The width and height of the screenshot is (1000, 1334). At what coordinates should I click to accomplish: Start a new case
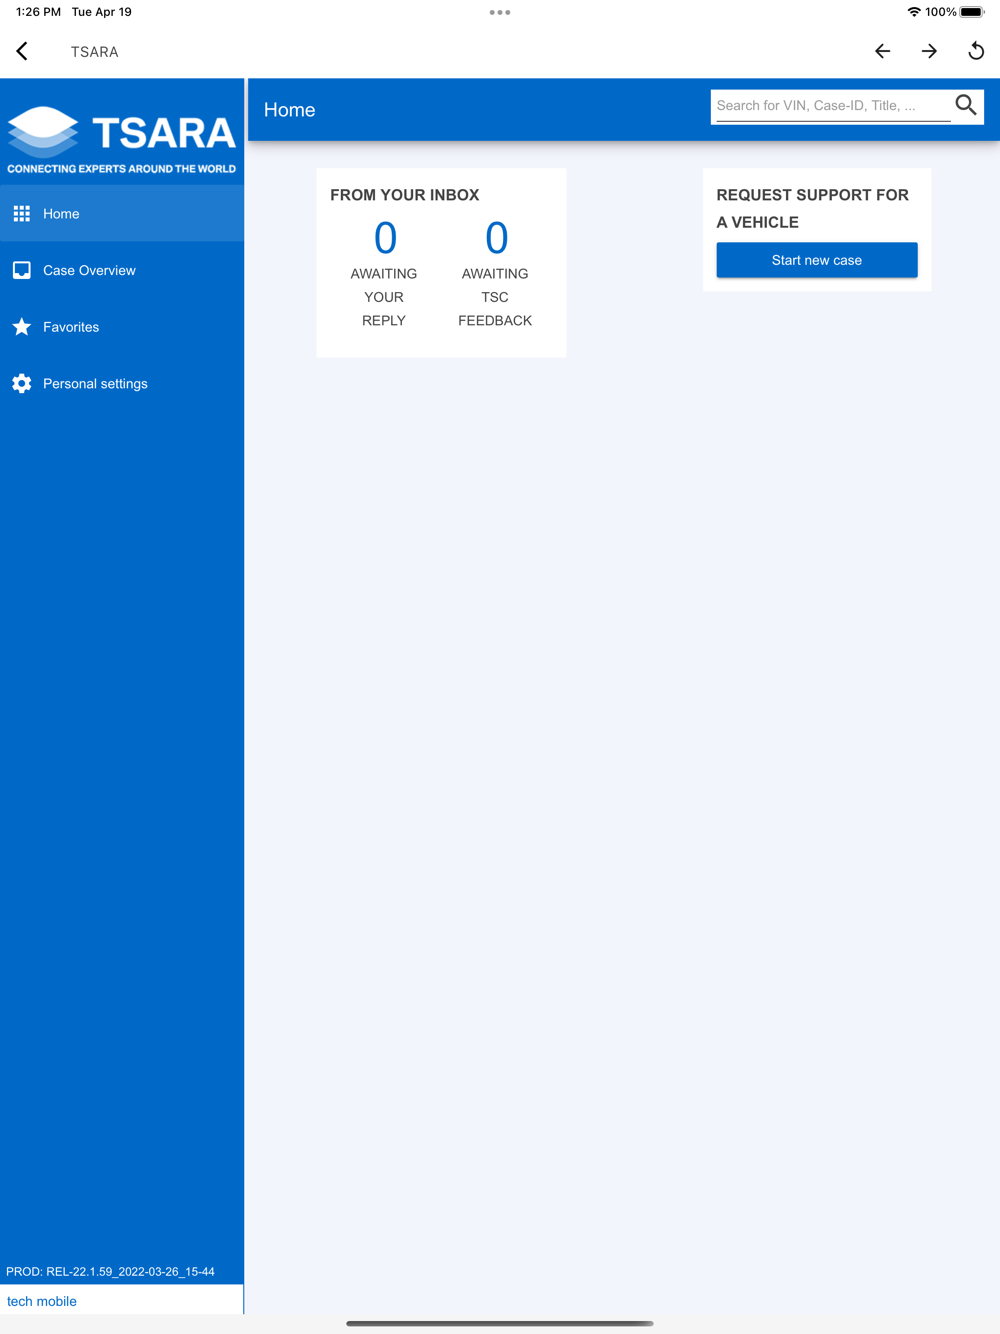[x=817, y=260]
